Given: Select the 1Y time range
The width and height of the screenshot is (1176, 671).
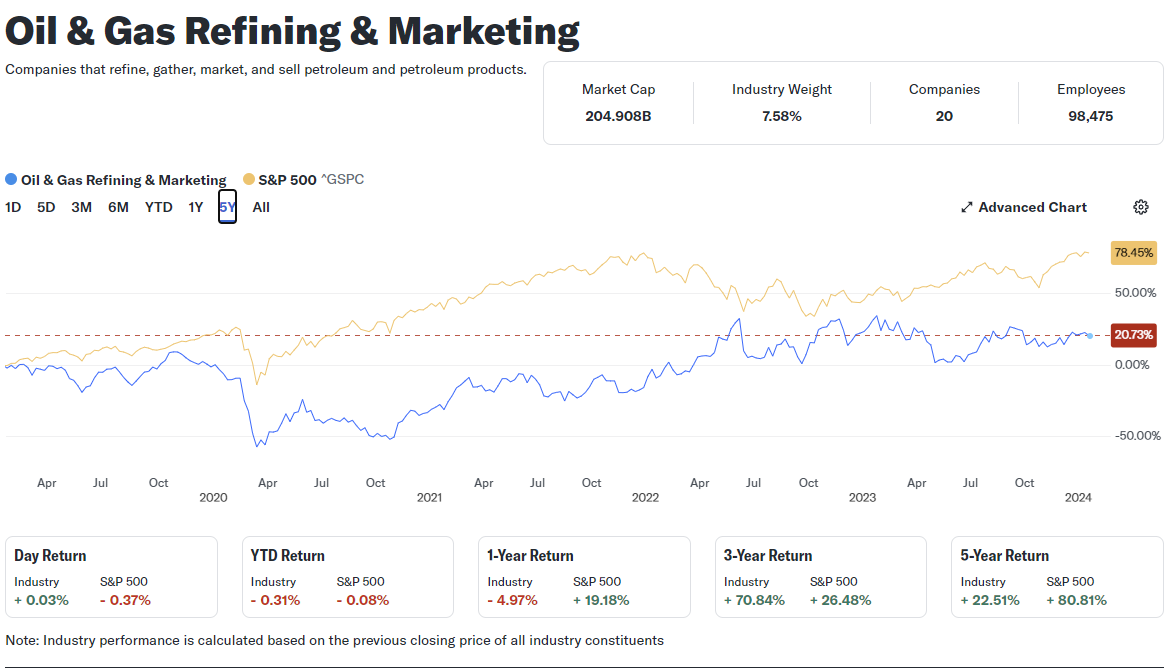Looking at the screenshot, I should pyautogui.click(x=196, y=207).
